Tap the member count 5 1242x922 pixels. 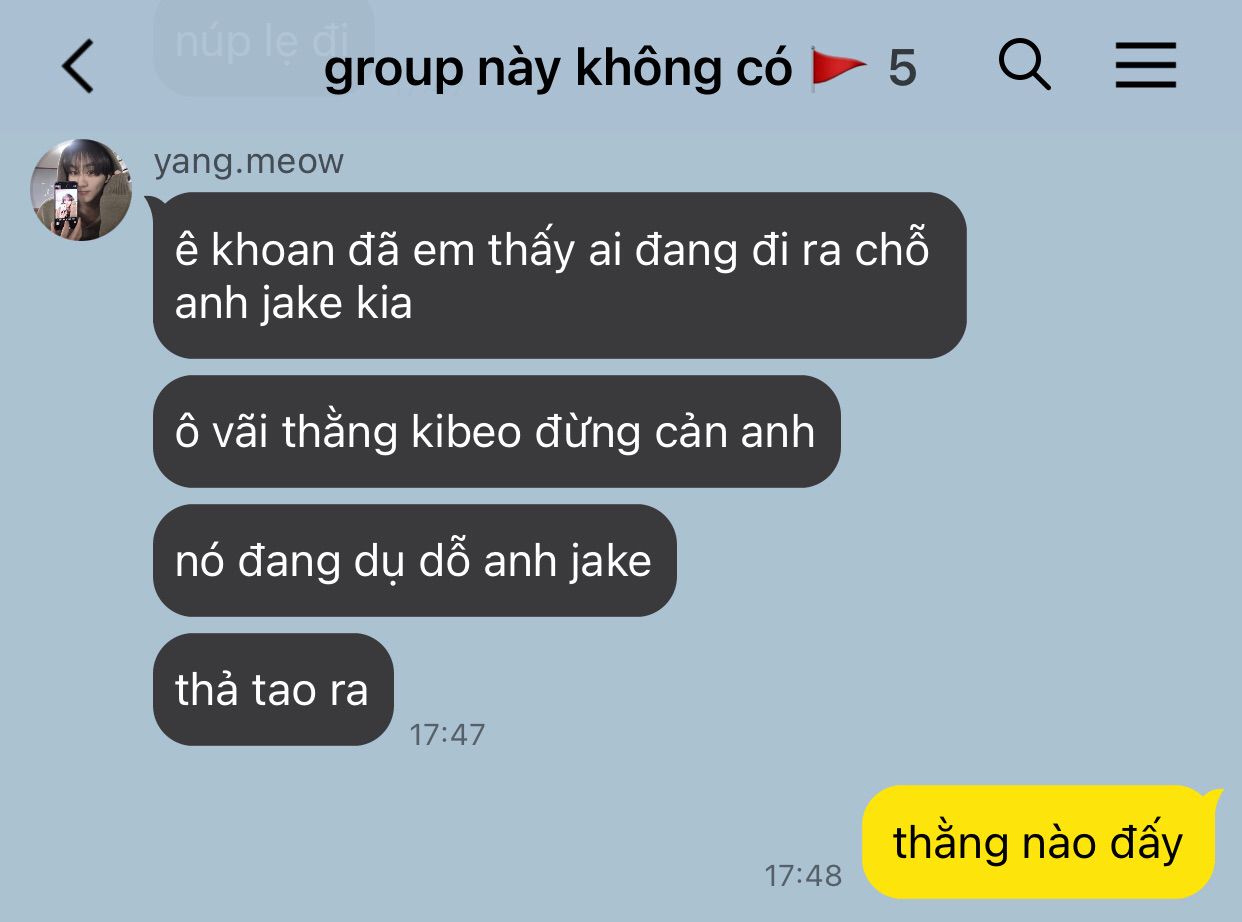coord(902,68)
